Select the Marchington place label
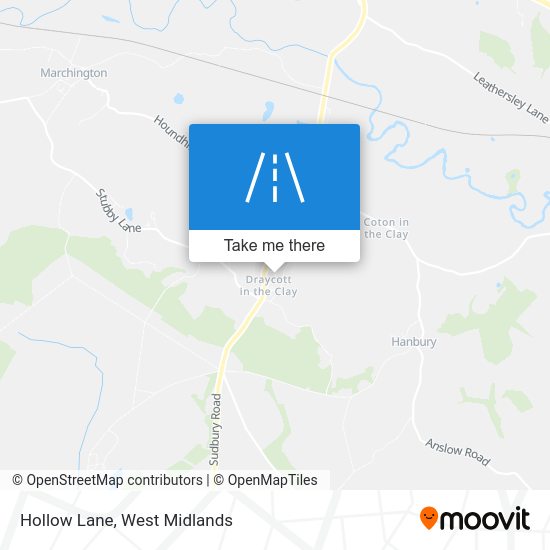550x550 pixels. (74, 73)
